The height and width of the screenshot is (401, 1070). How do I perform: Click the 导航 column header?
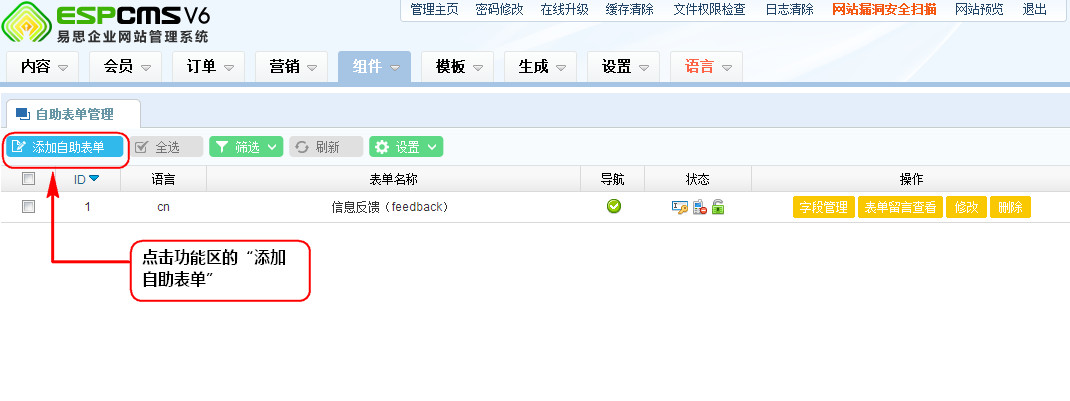(612, 179)
